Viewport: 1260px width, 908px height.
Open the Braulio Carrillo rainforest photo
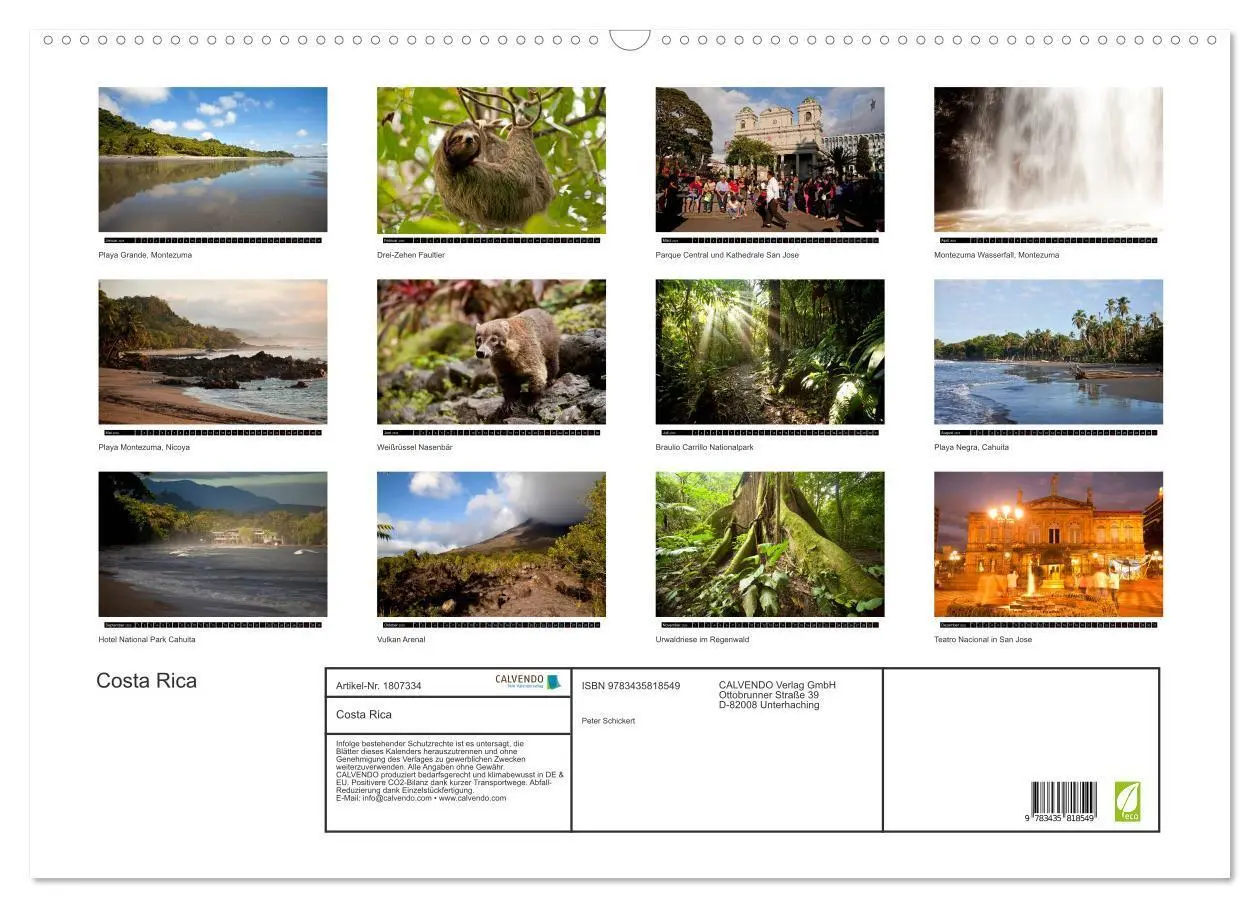point(769,352)
